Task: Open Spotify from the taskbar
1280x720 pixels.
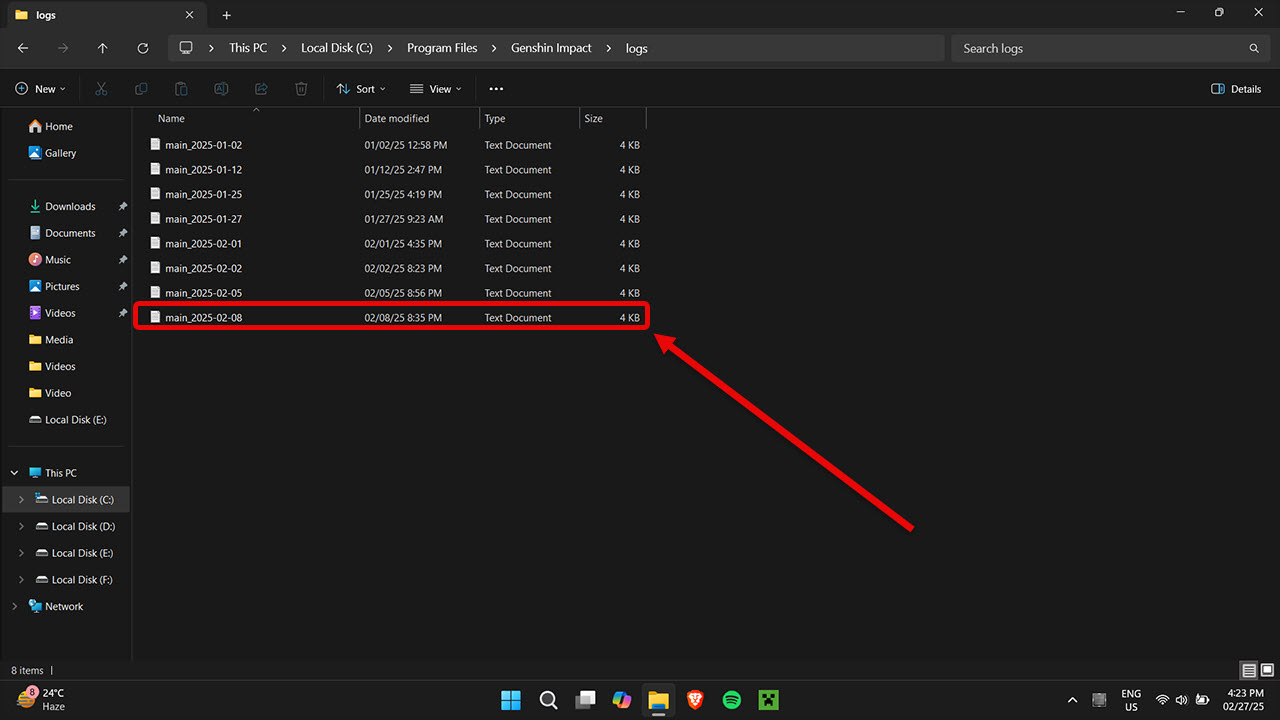Action: pos(731,700)
